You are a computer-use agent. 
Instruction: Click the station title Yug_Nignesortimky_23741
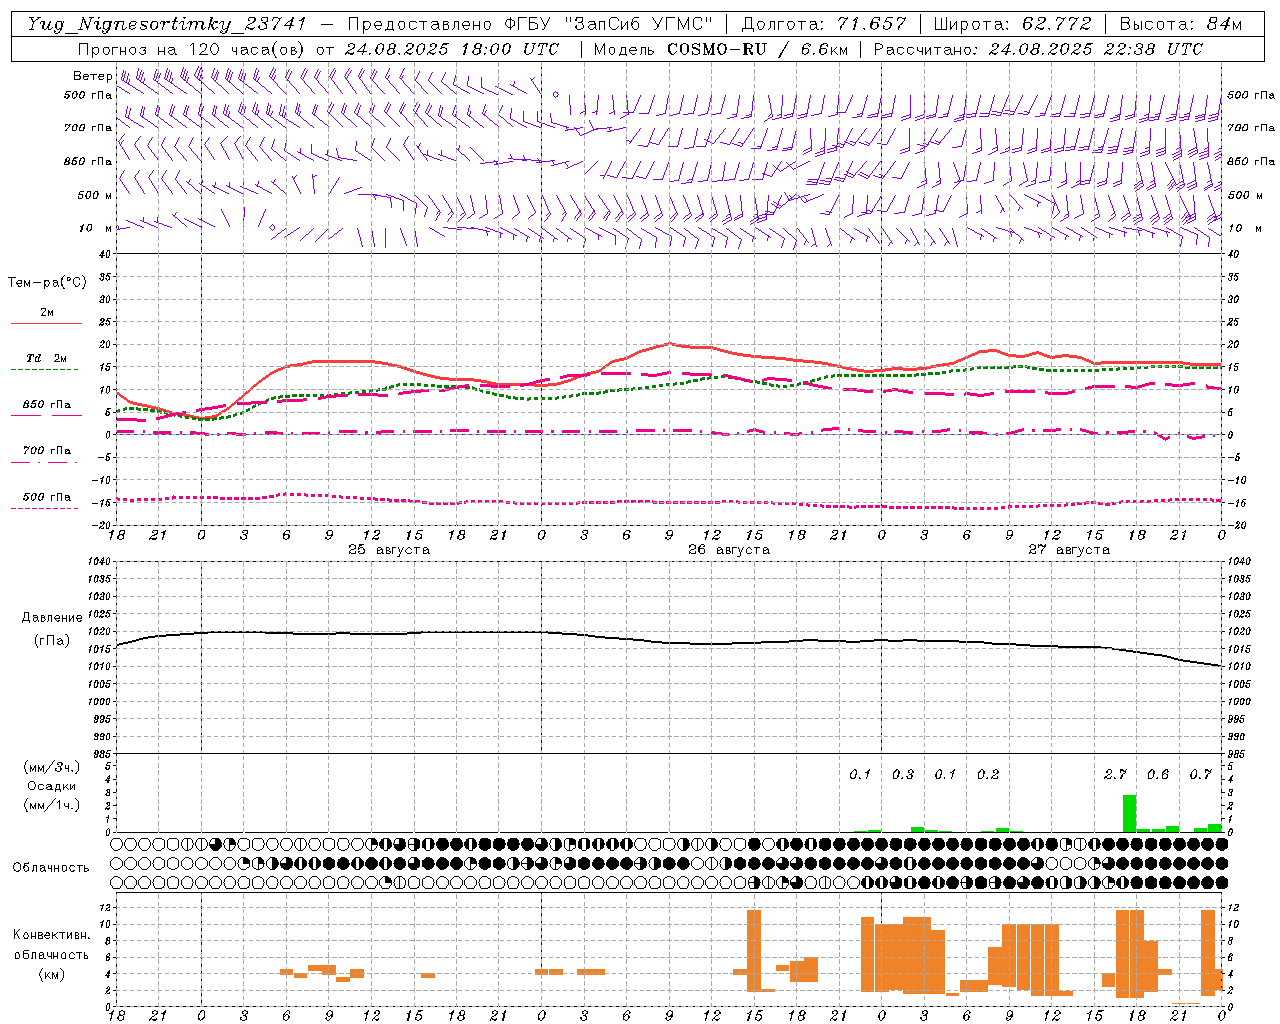pyautogui.click(x=166, y=24)
